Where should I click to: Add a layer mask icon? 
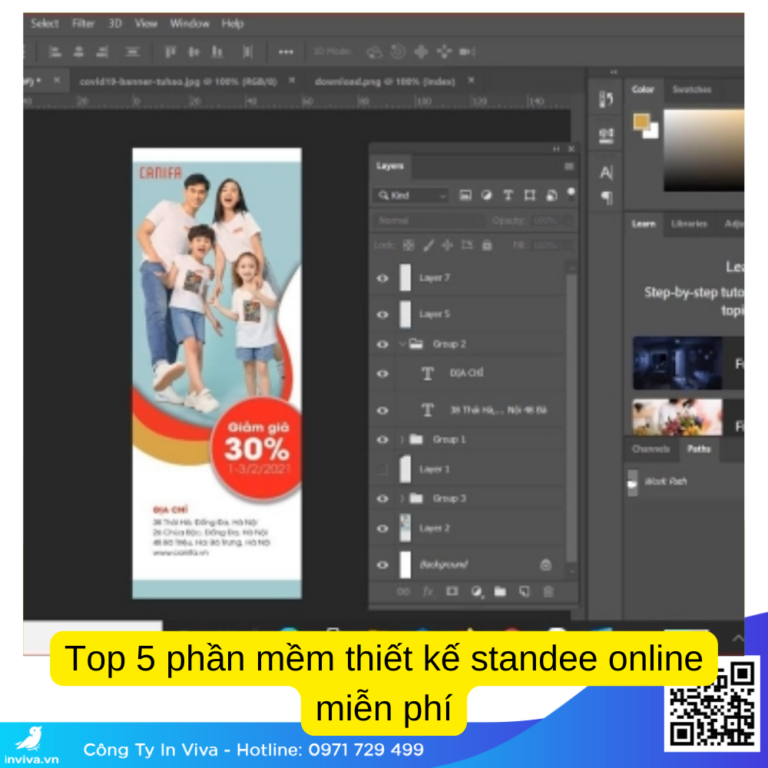452,591
